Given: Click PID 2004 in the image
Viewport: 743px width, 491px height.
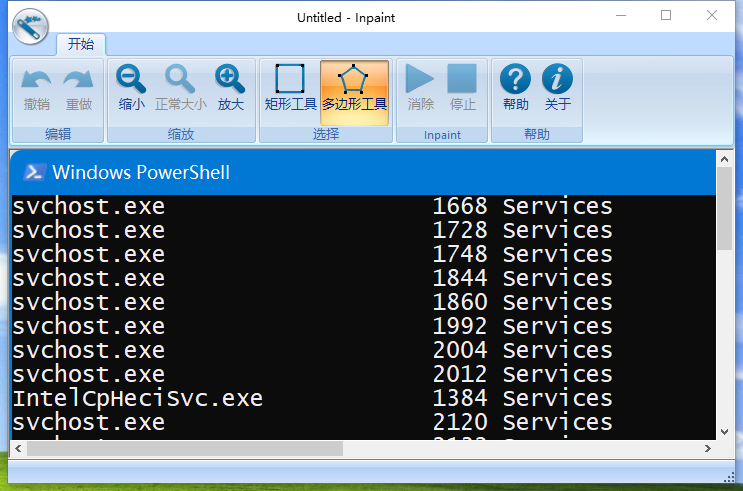Looking at the screenshot, I should (460, 350).
